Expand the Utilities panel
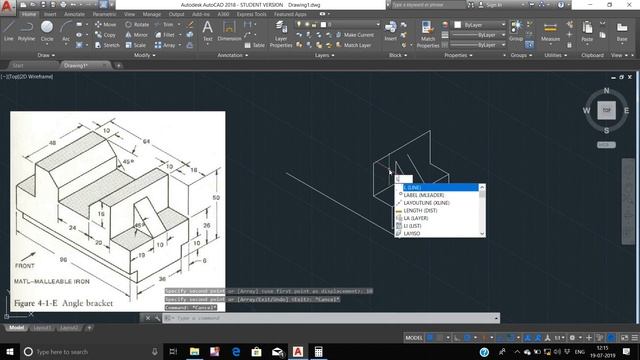The image size is (640, 360). pyautogui.click(x=556, y=55)
